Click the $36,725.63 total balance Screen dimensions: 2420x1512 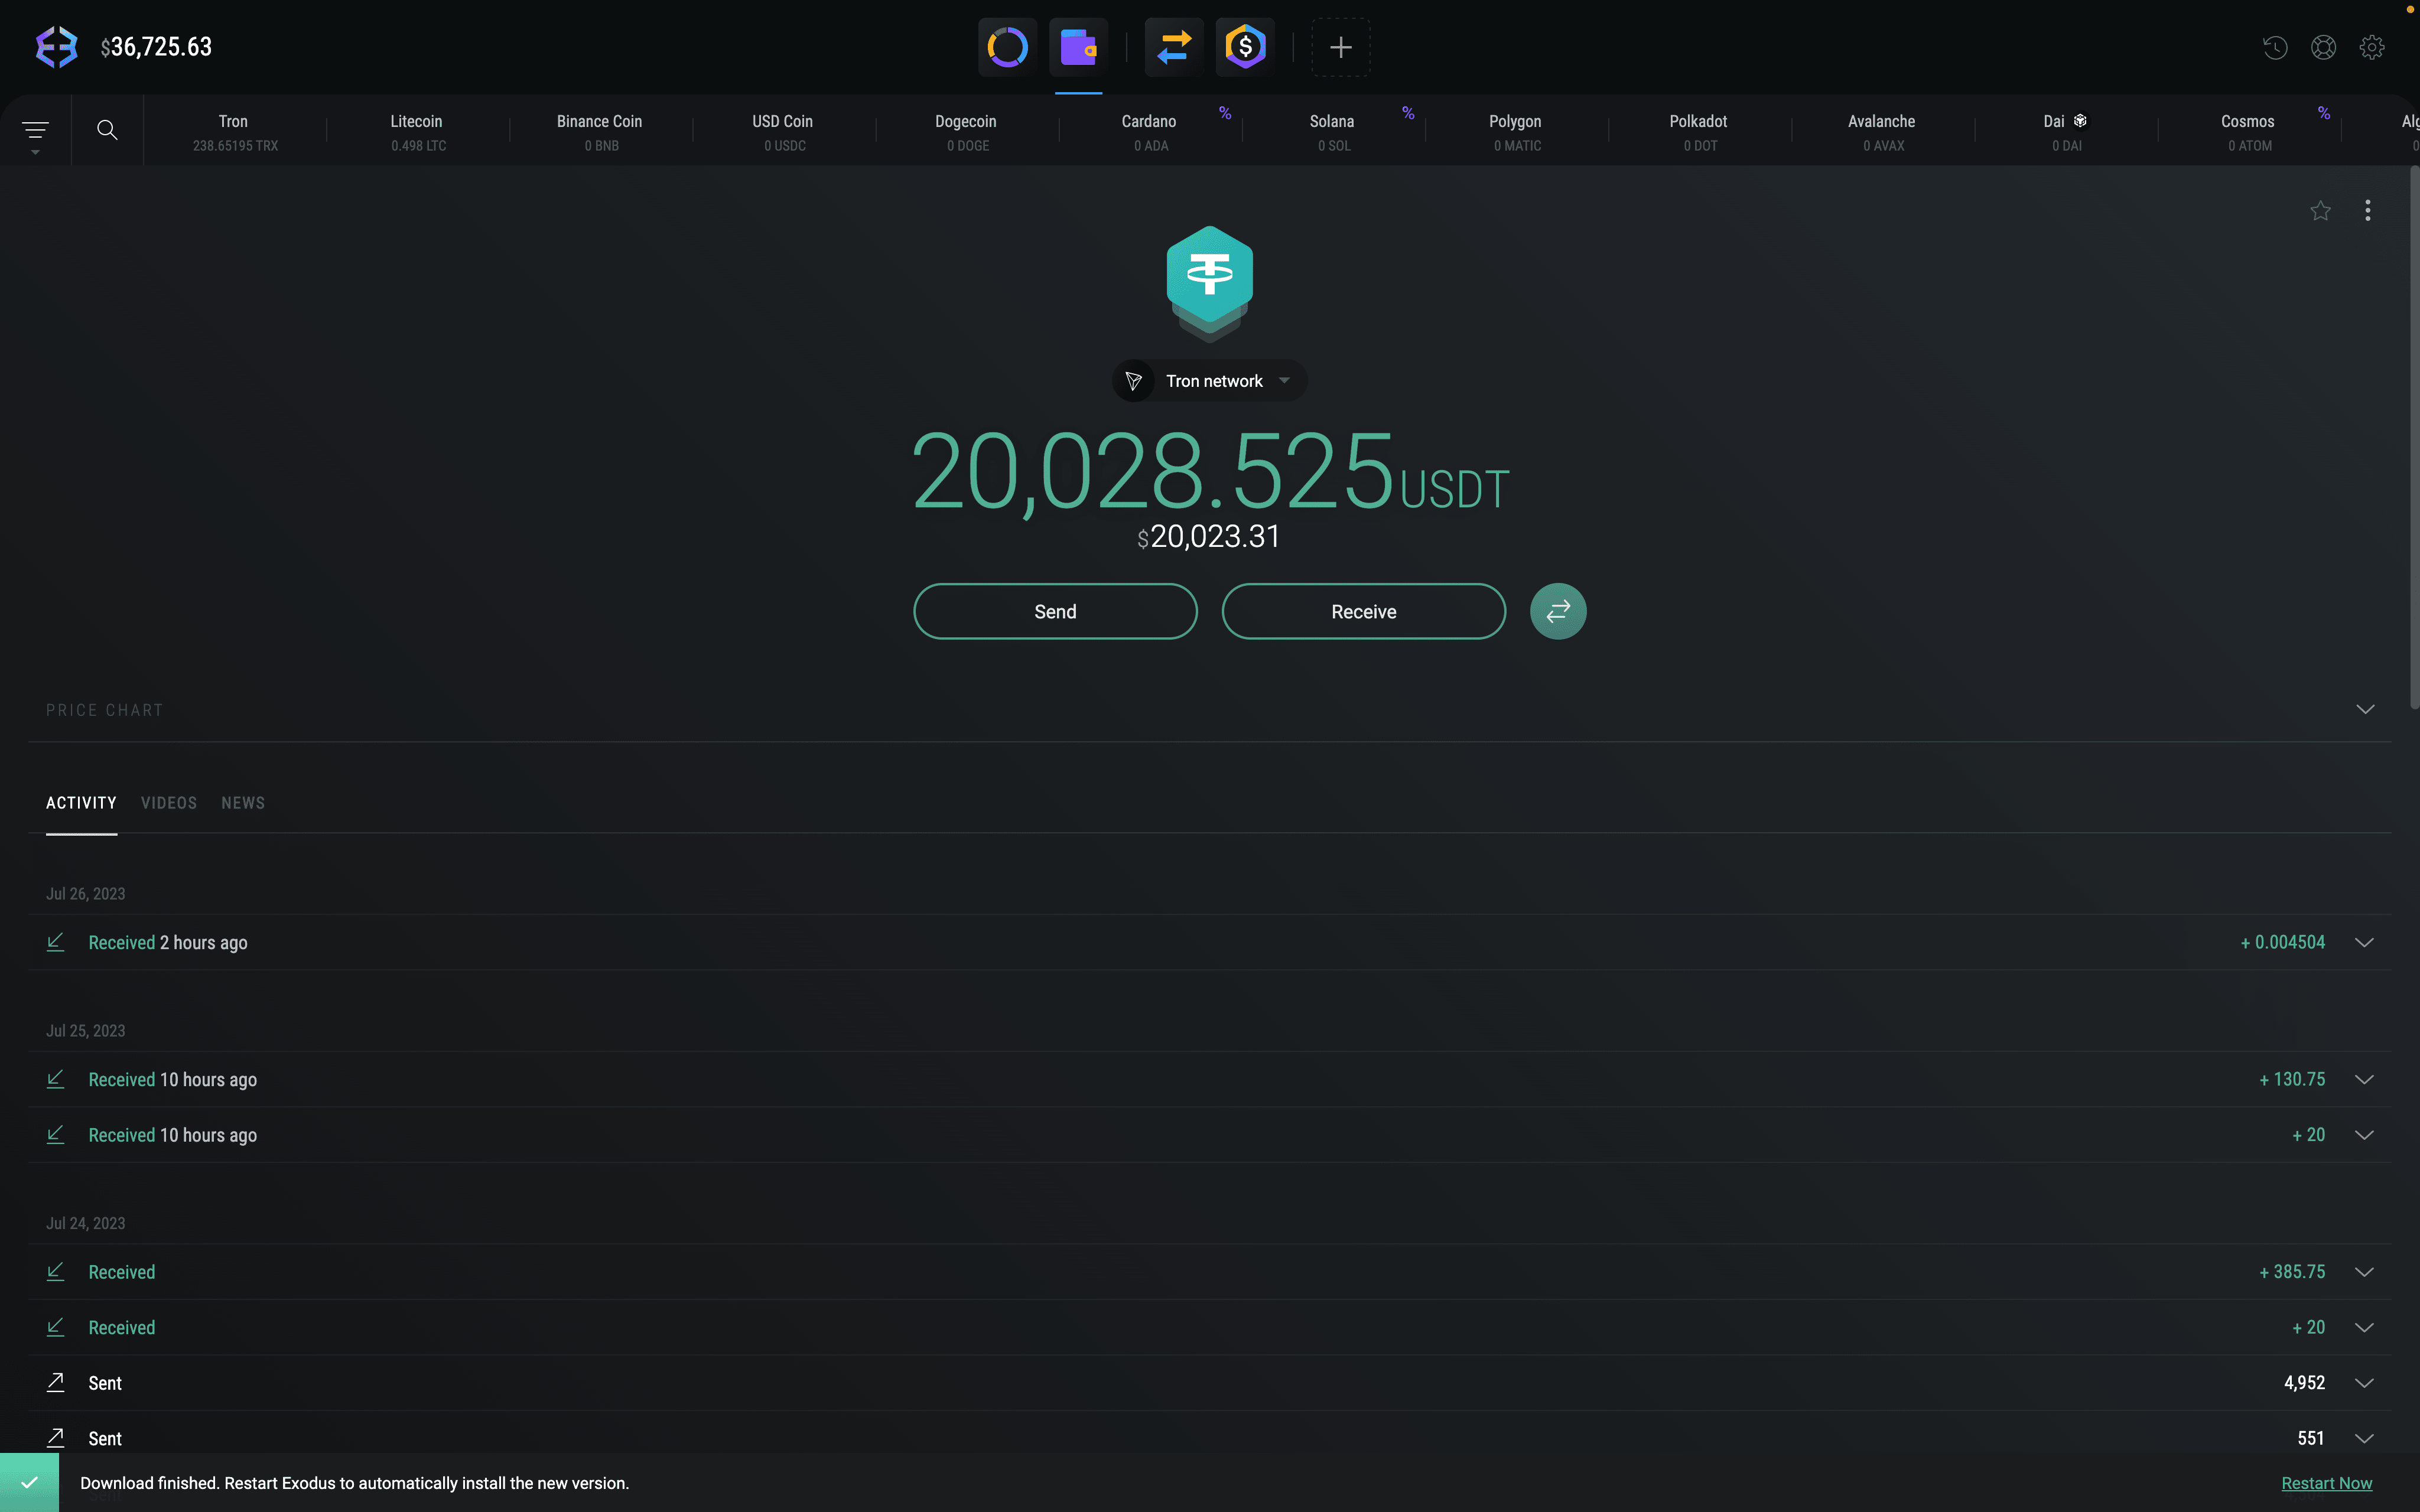[156, 47]
